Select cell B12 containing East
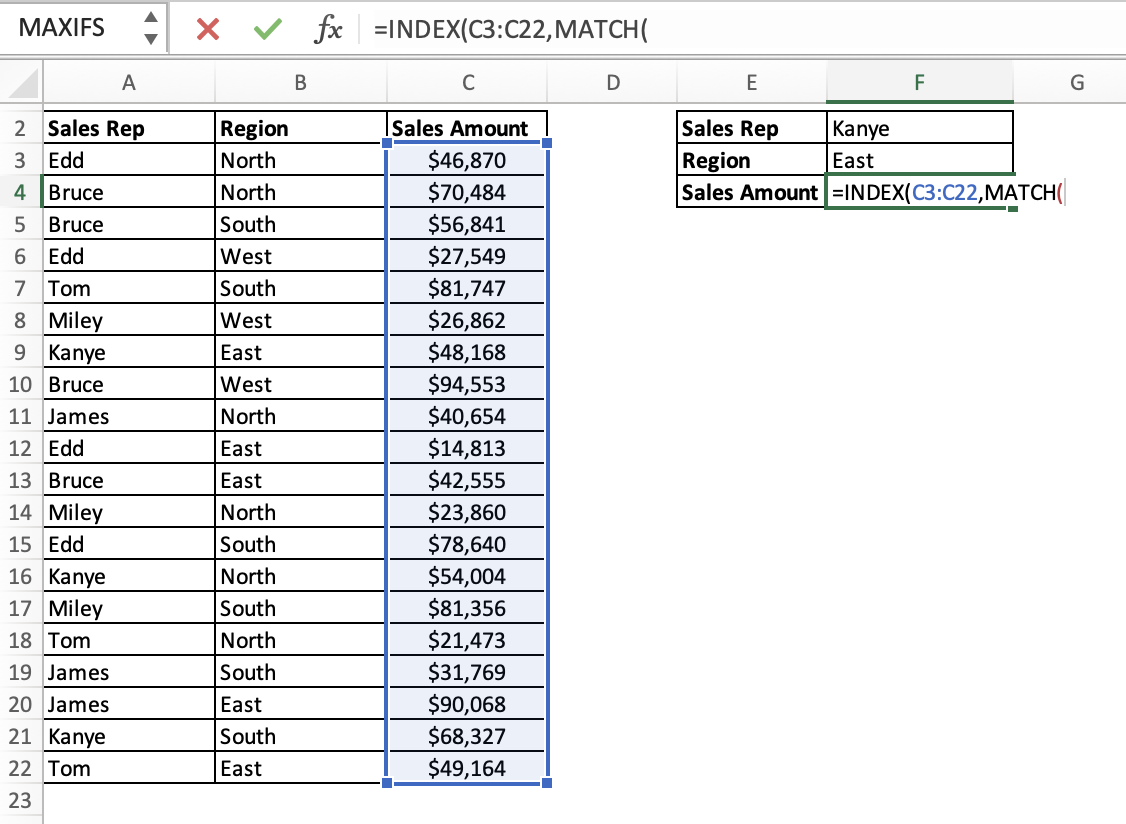 (300, 448)
